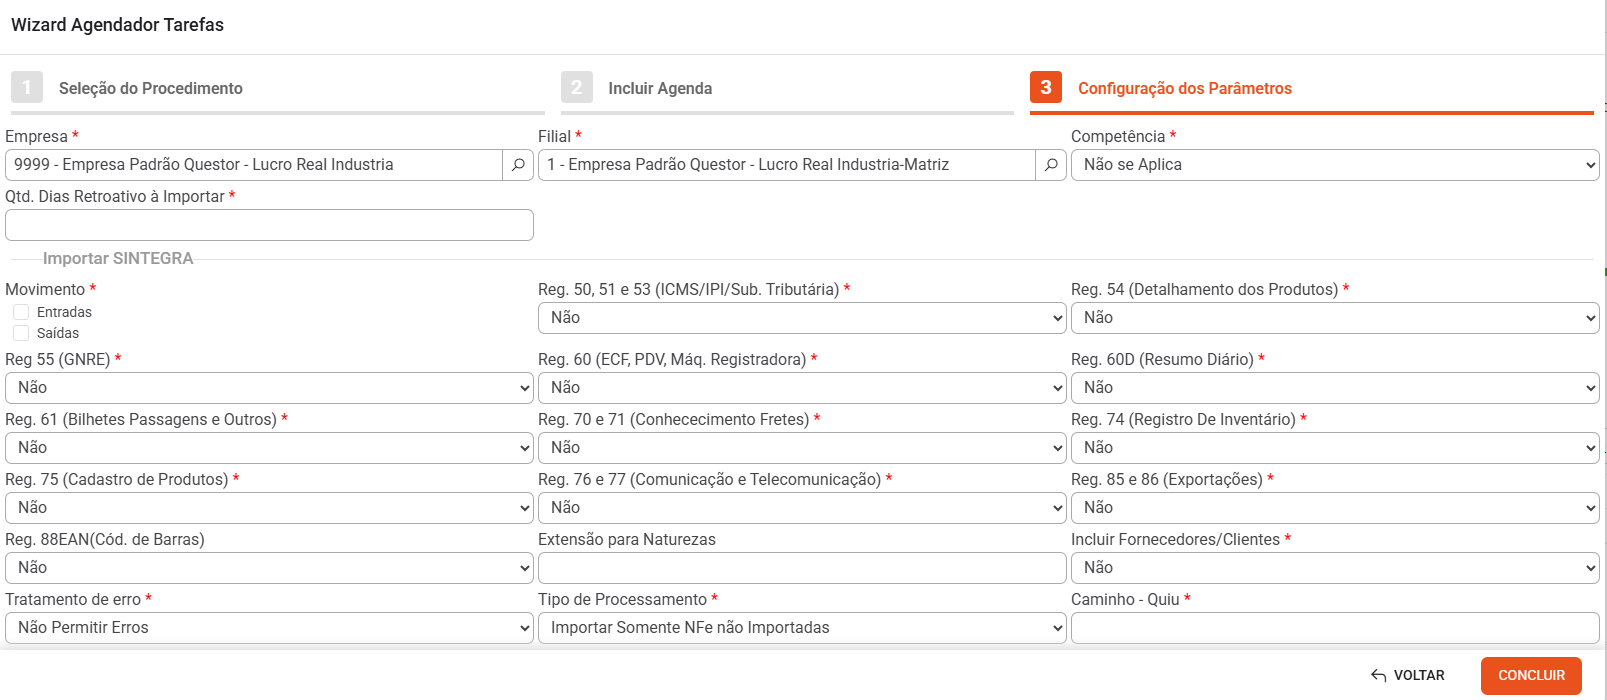Enable the Entradas checkbox

tap(21, 312)
